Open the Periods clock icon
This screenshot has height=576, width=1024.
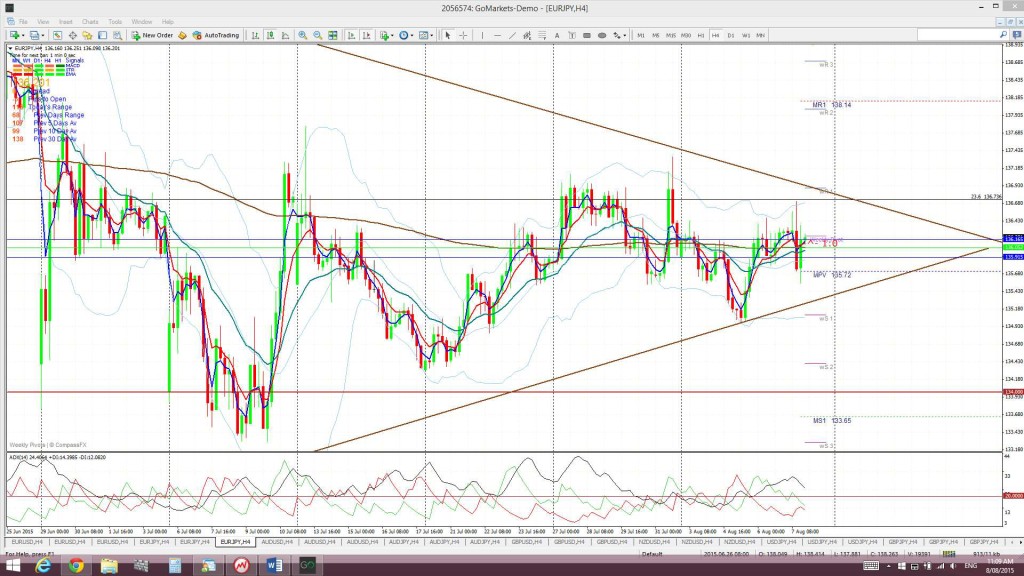pyautogui.click(x=404, y=35)
